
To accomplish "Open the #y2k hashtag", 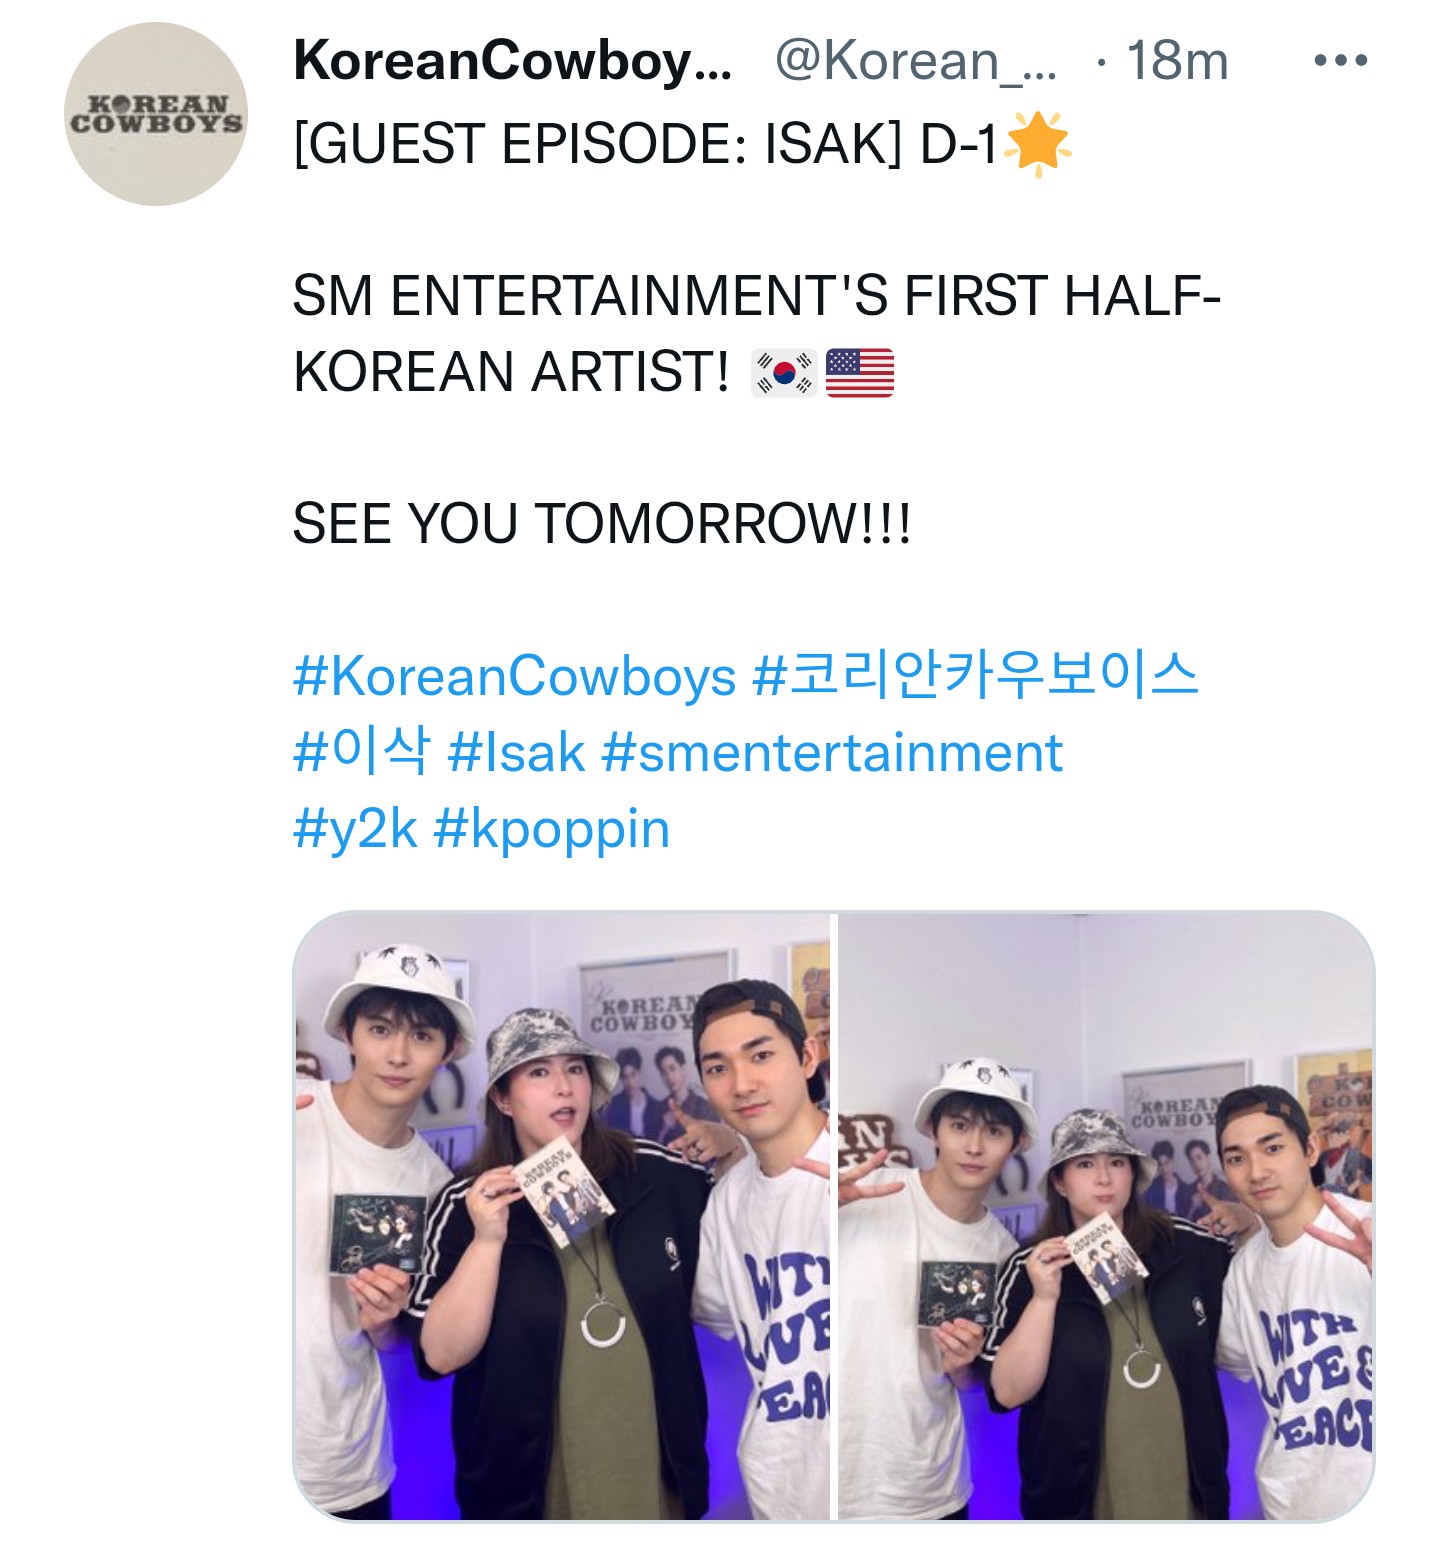I will point(355,829).
